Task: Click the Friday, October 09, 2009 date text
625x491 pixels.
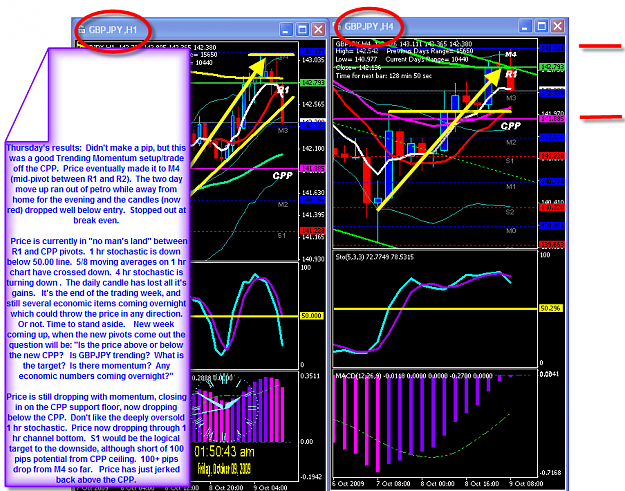Action: (x=224, y=469)
